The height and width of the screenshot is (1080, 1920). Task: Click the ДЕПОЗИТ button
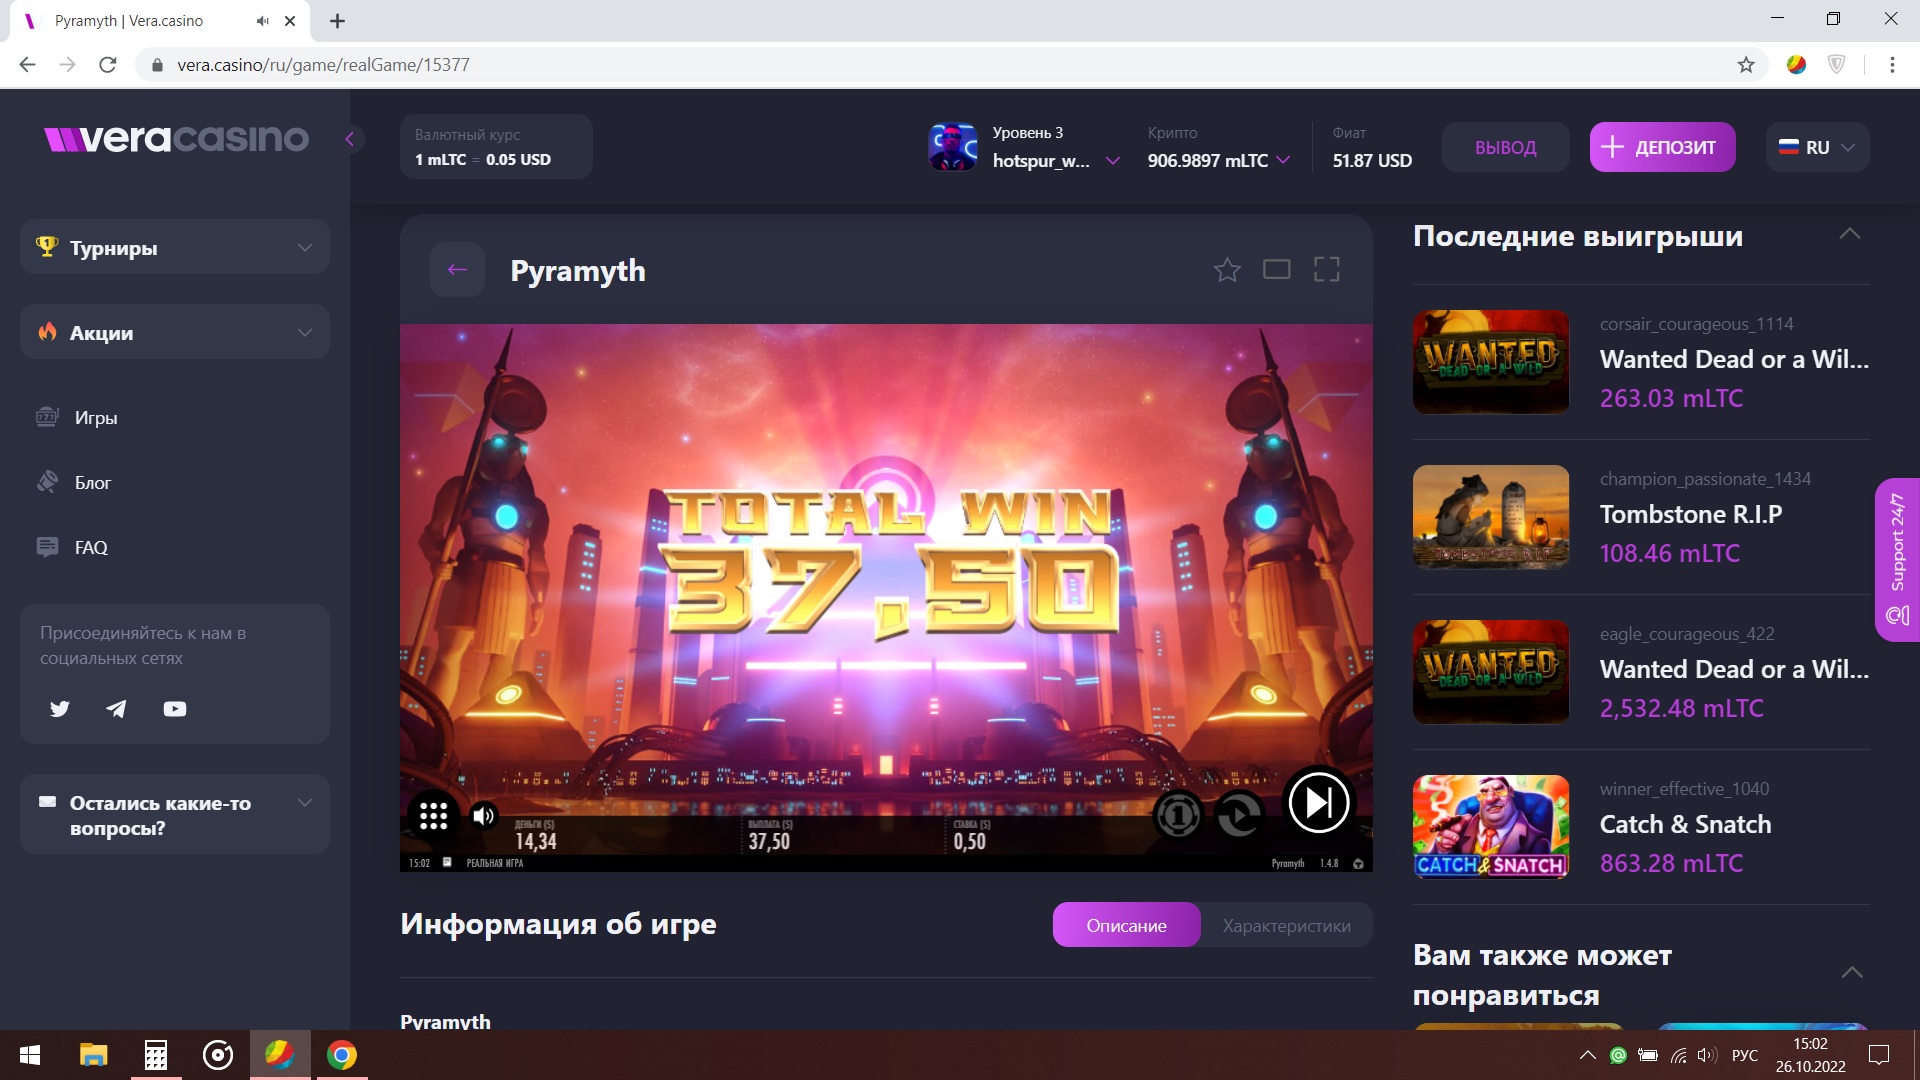click(1662, 147)
